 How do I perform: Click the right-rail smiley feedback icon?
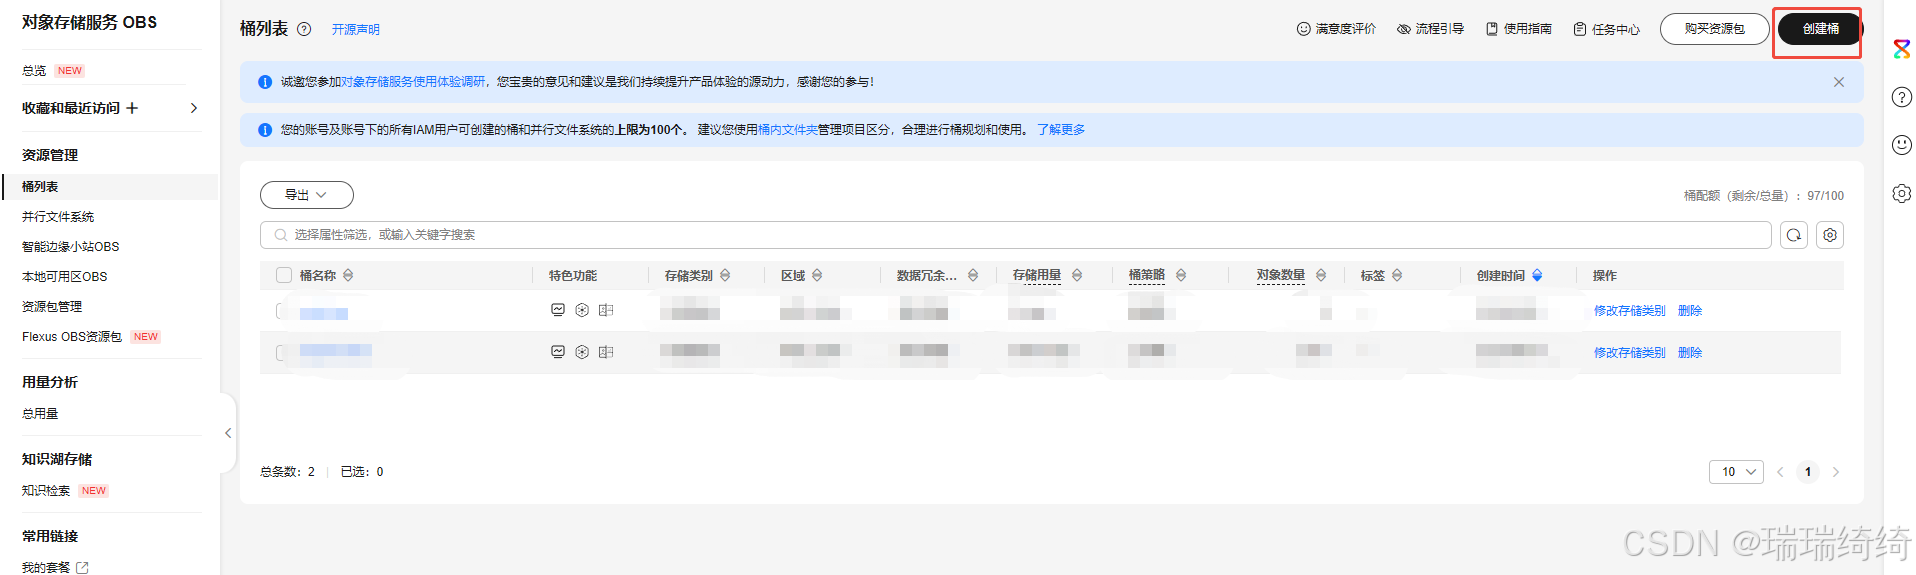1901,145
